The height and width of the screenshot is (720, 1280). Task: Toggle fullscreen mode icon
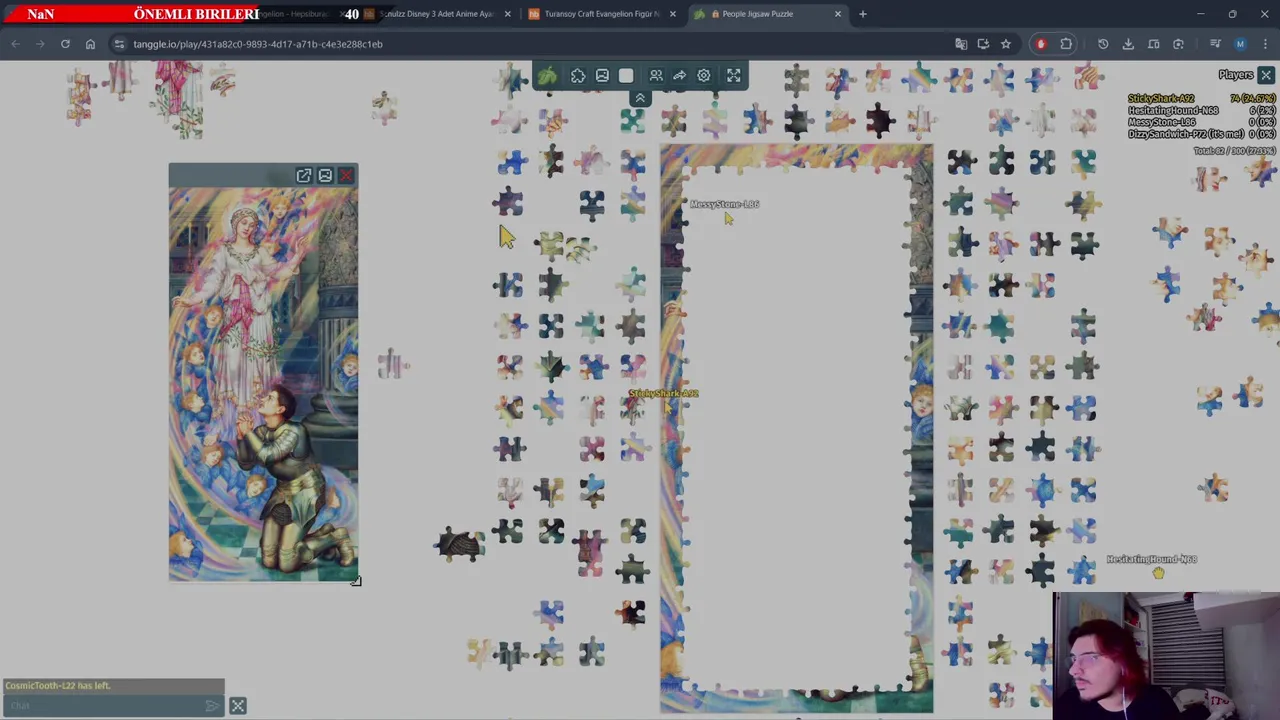coord(734,76)
